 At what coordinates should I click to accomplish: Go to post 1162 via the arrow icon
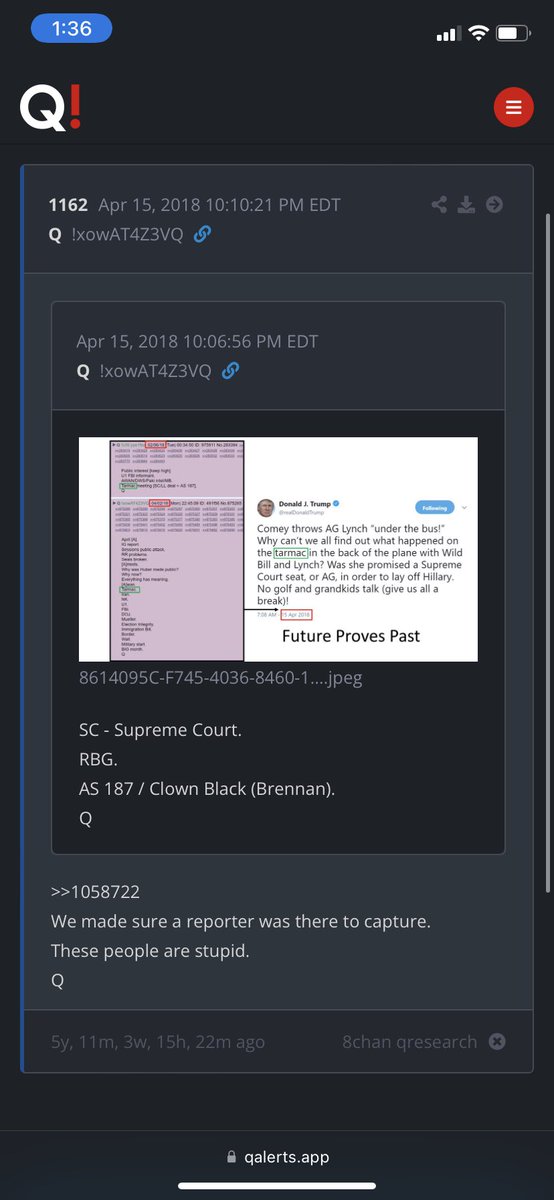coord(494,205)
